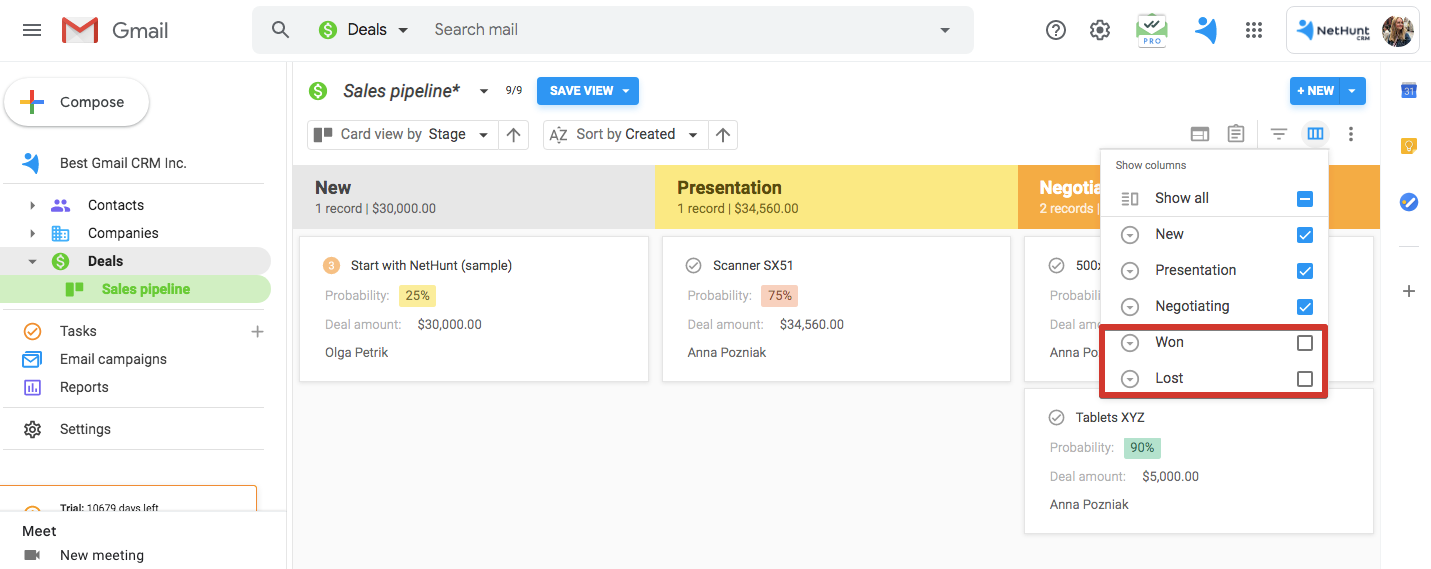The width and height of the screenshot is (1431, 569).
Task: Open Reports in the sidebar
Action: pos(84,387)
